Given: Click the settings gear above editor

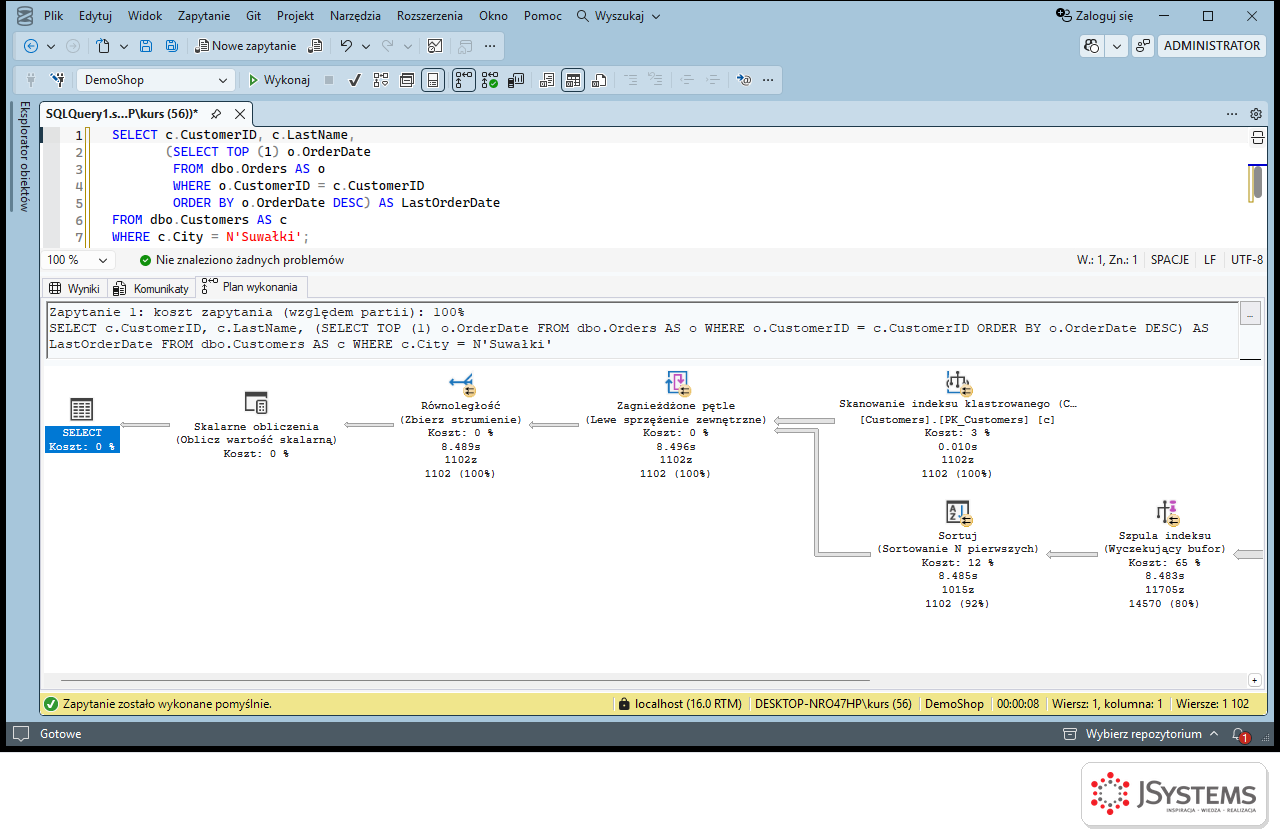Looking at the screenshot, I should pos(1256,114).
